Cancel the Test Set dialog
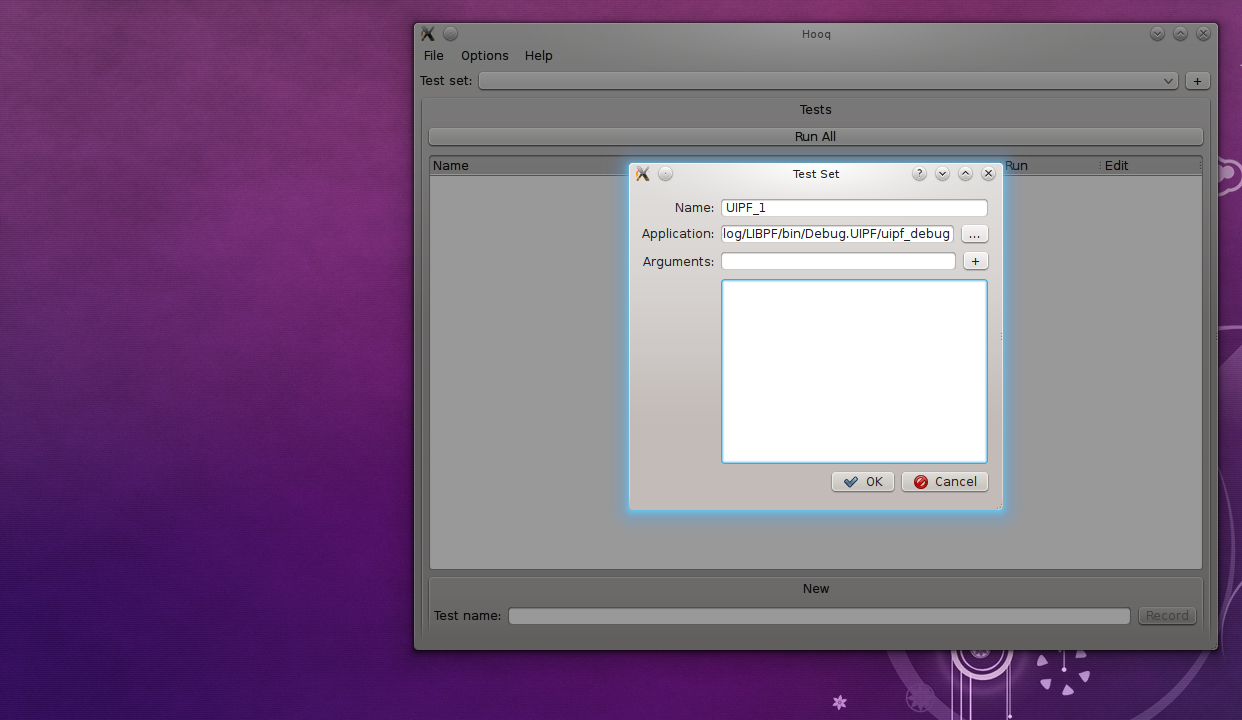 pyautogui.click(x=944, y=482)
